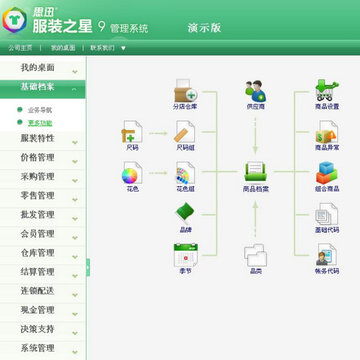
Task: Expand the 价格管理 section chevron
Action: pos(75,162)
